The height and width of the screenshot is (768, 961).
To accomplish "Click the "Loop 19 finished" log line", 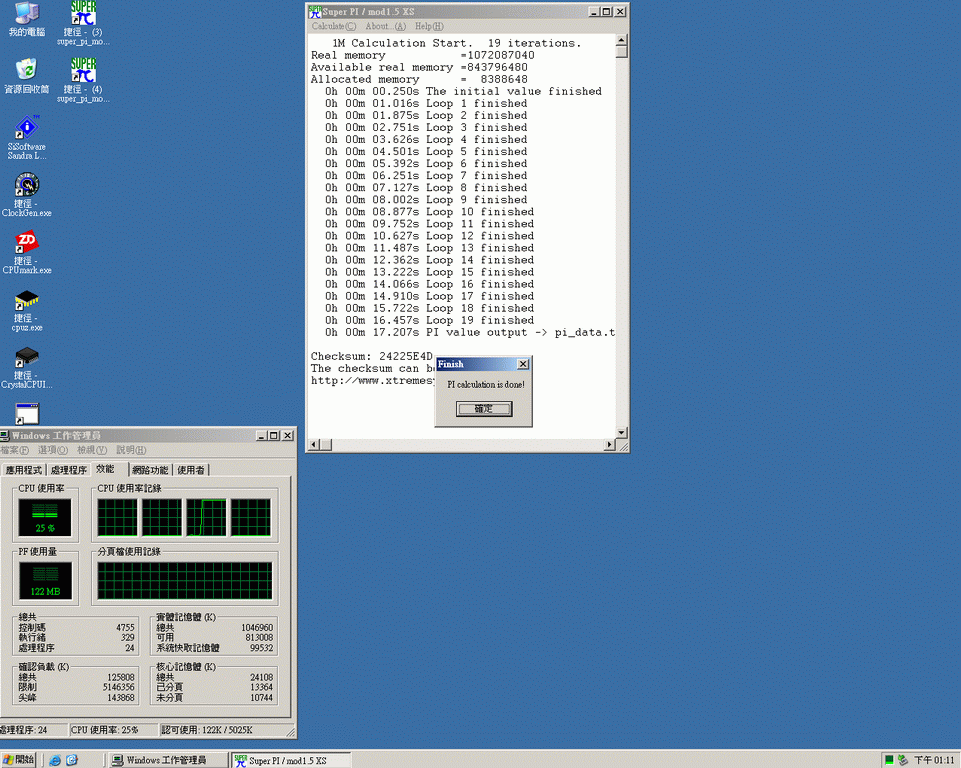I will click(430, 320).
